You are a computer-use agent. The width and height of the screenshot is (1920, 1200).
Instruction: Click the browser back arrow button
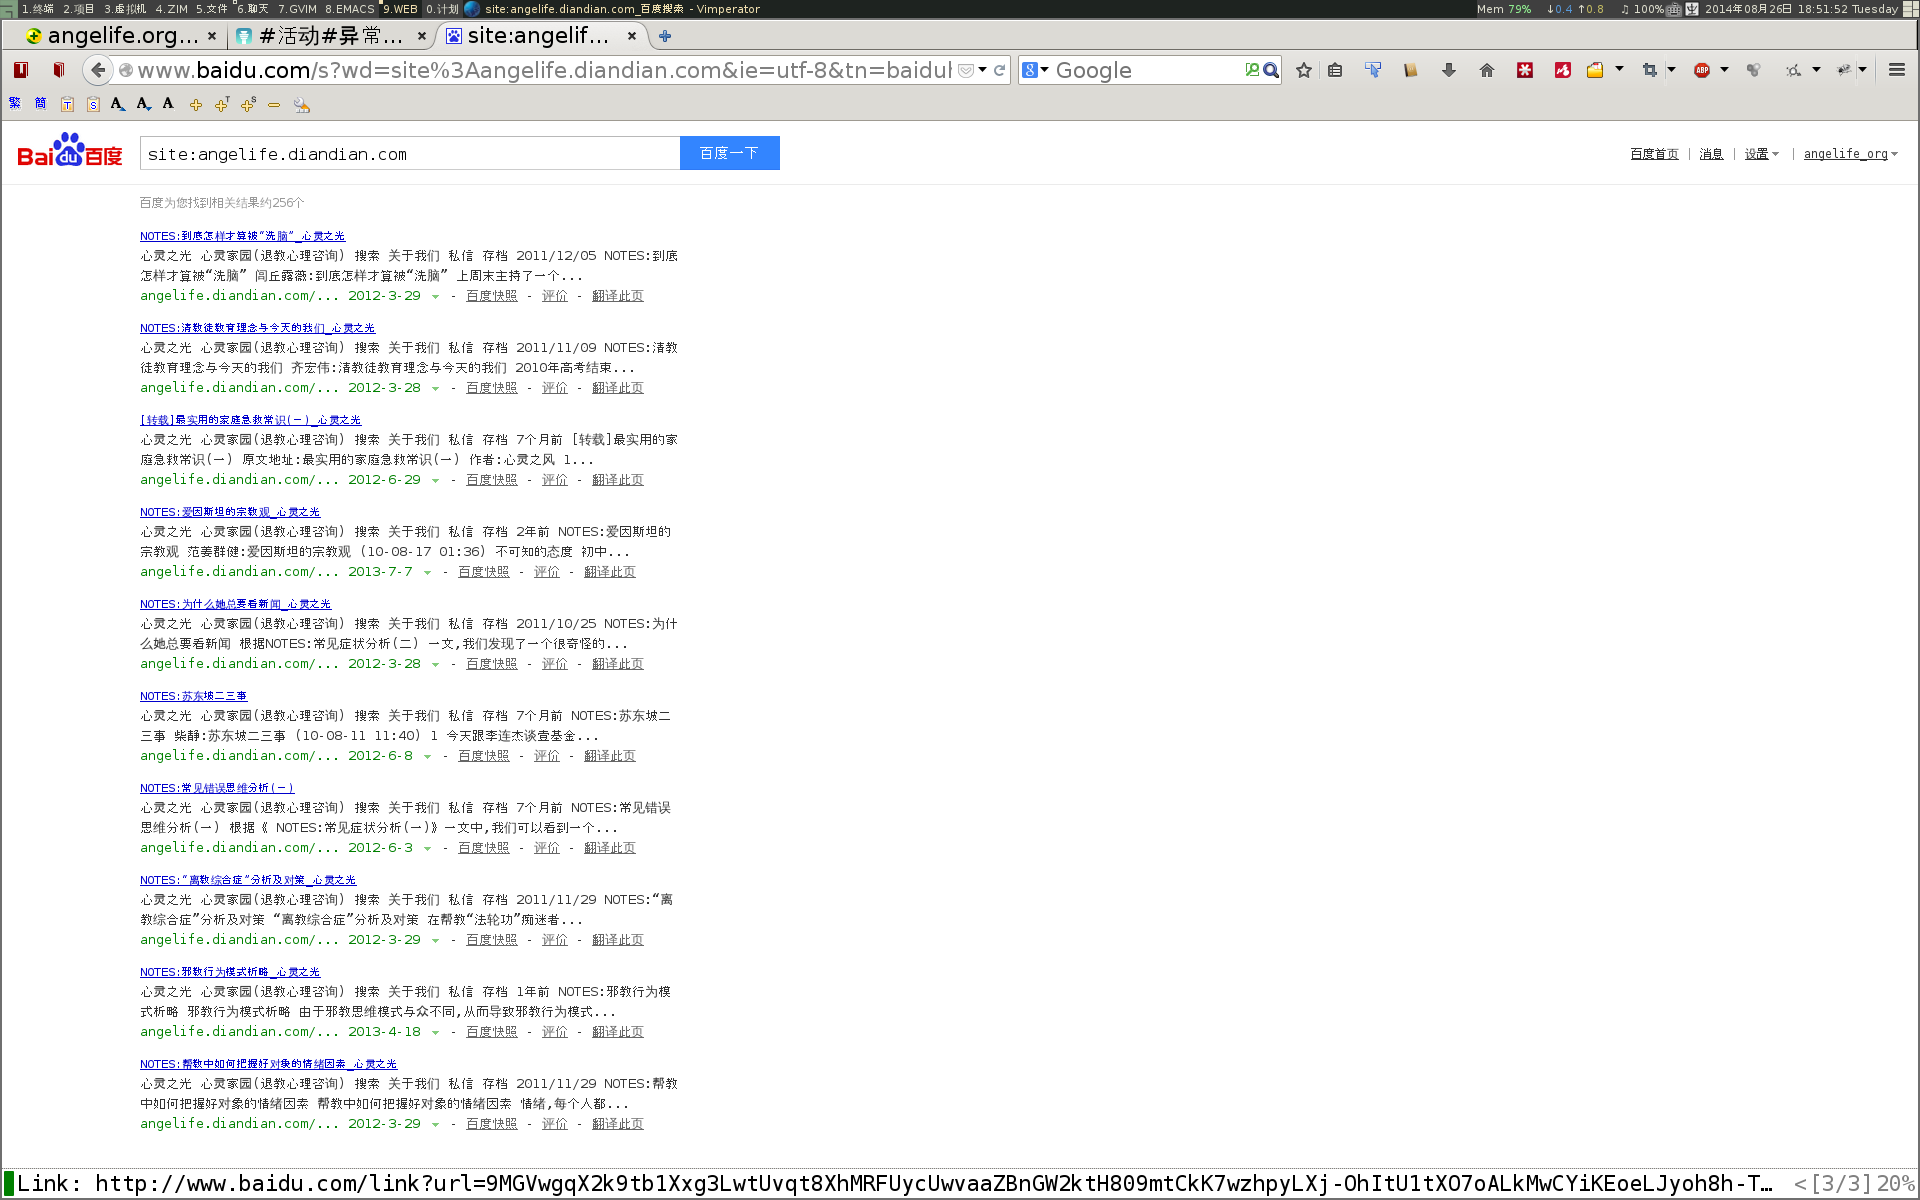click(x=97, y=70)
